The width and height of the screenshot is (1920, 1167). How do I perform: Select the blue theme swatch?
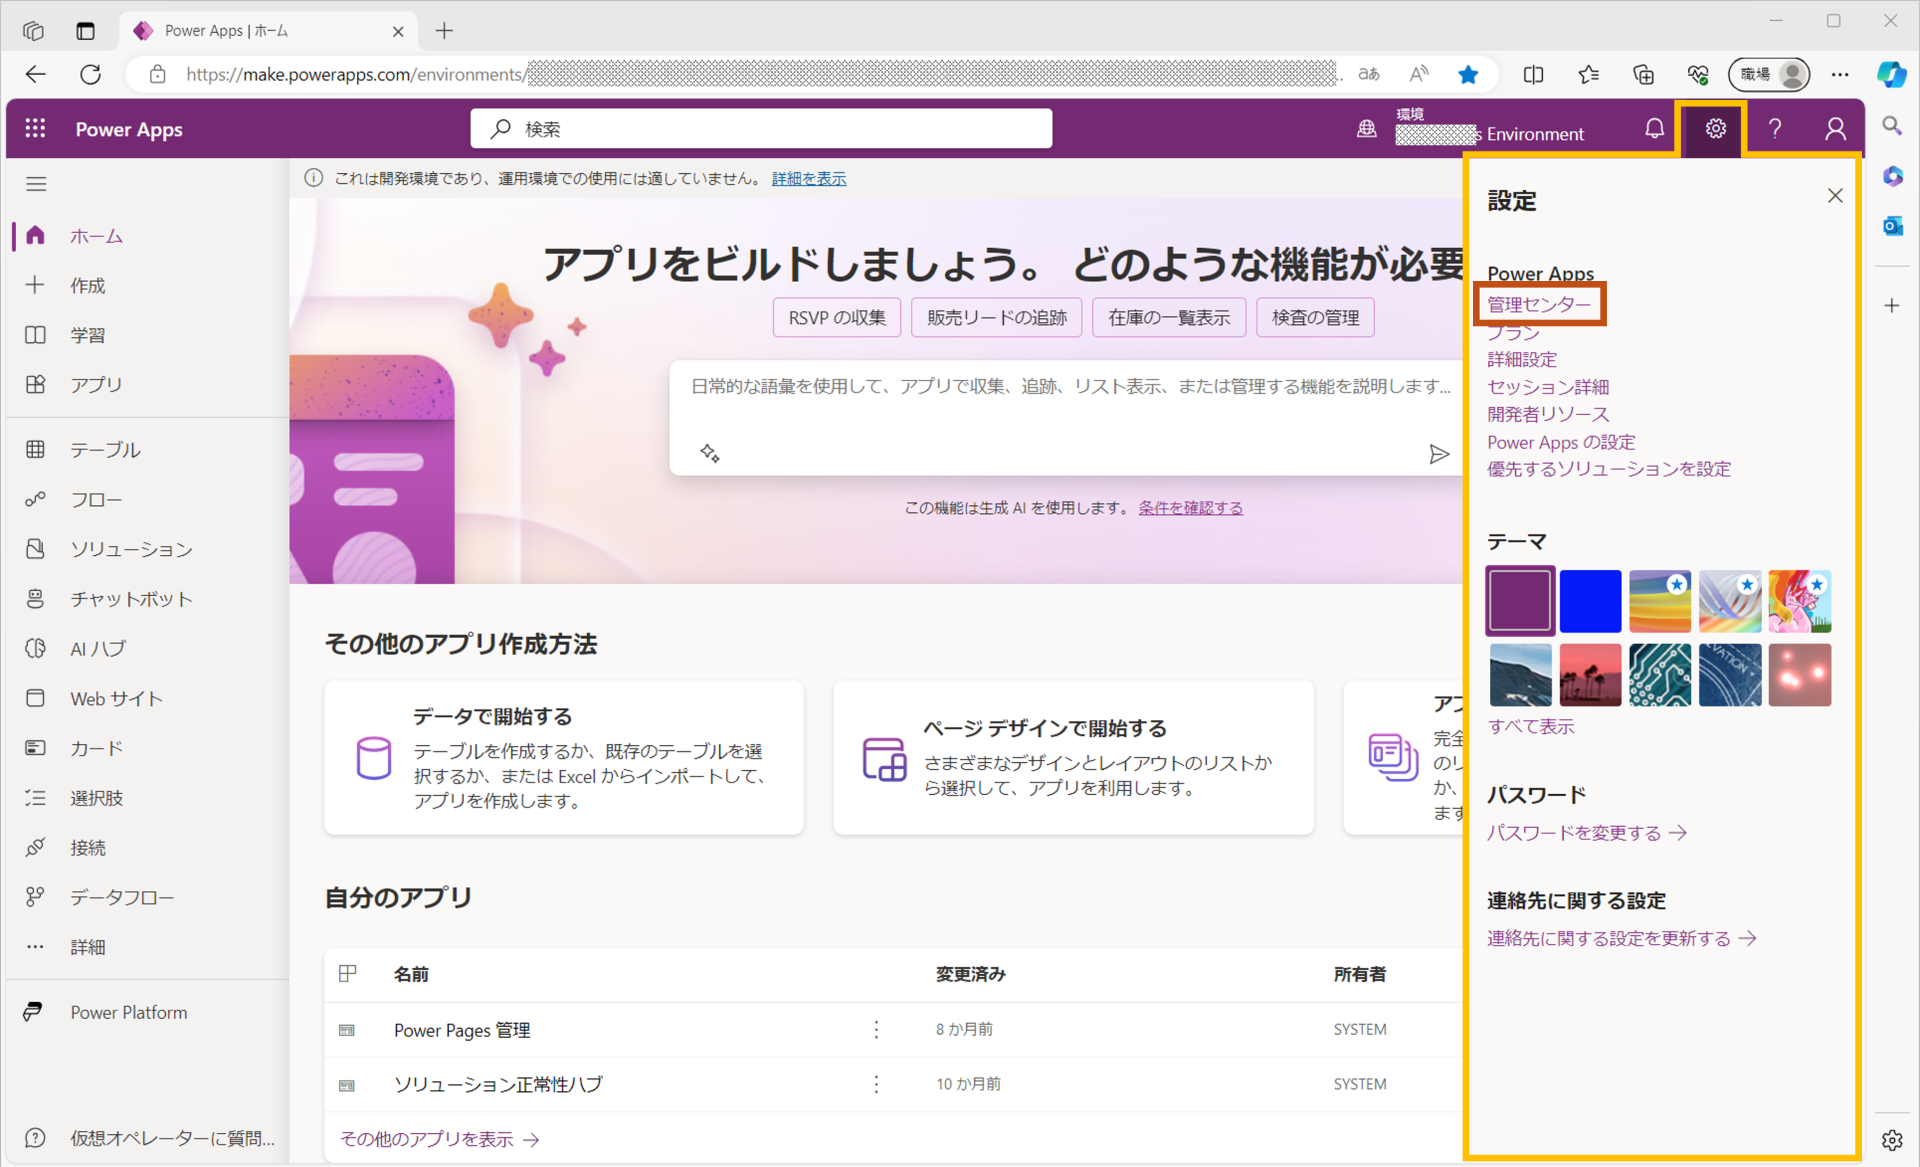pos(1590,601)
